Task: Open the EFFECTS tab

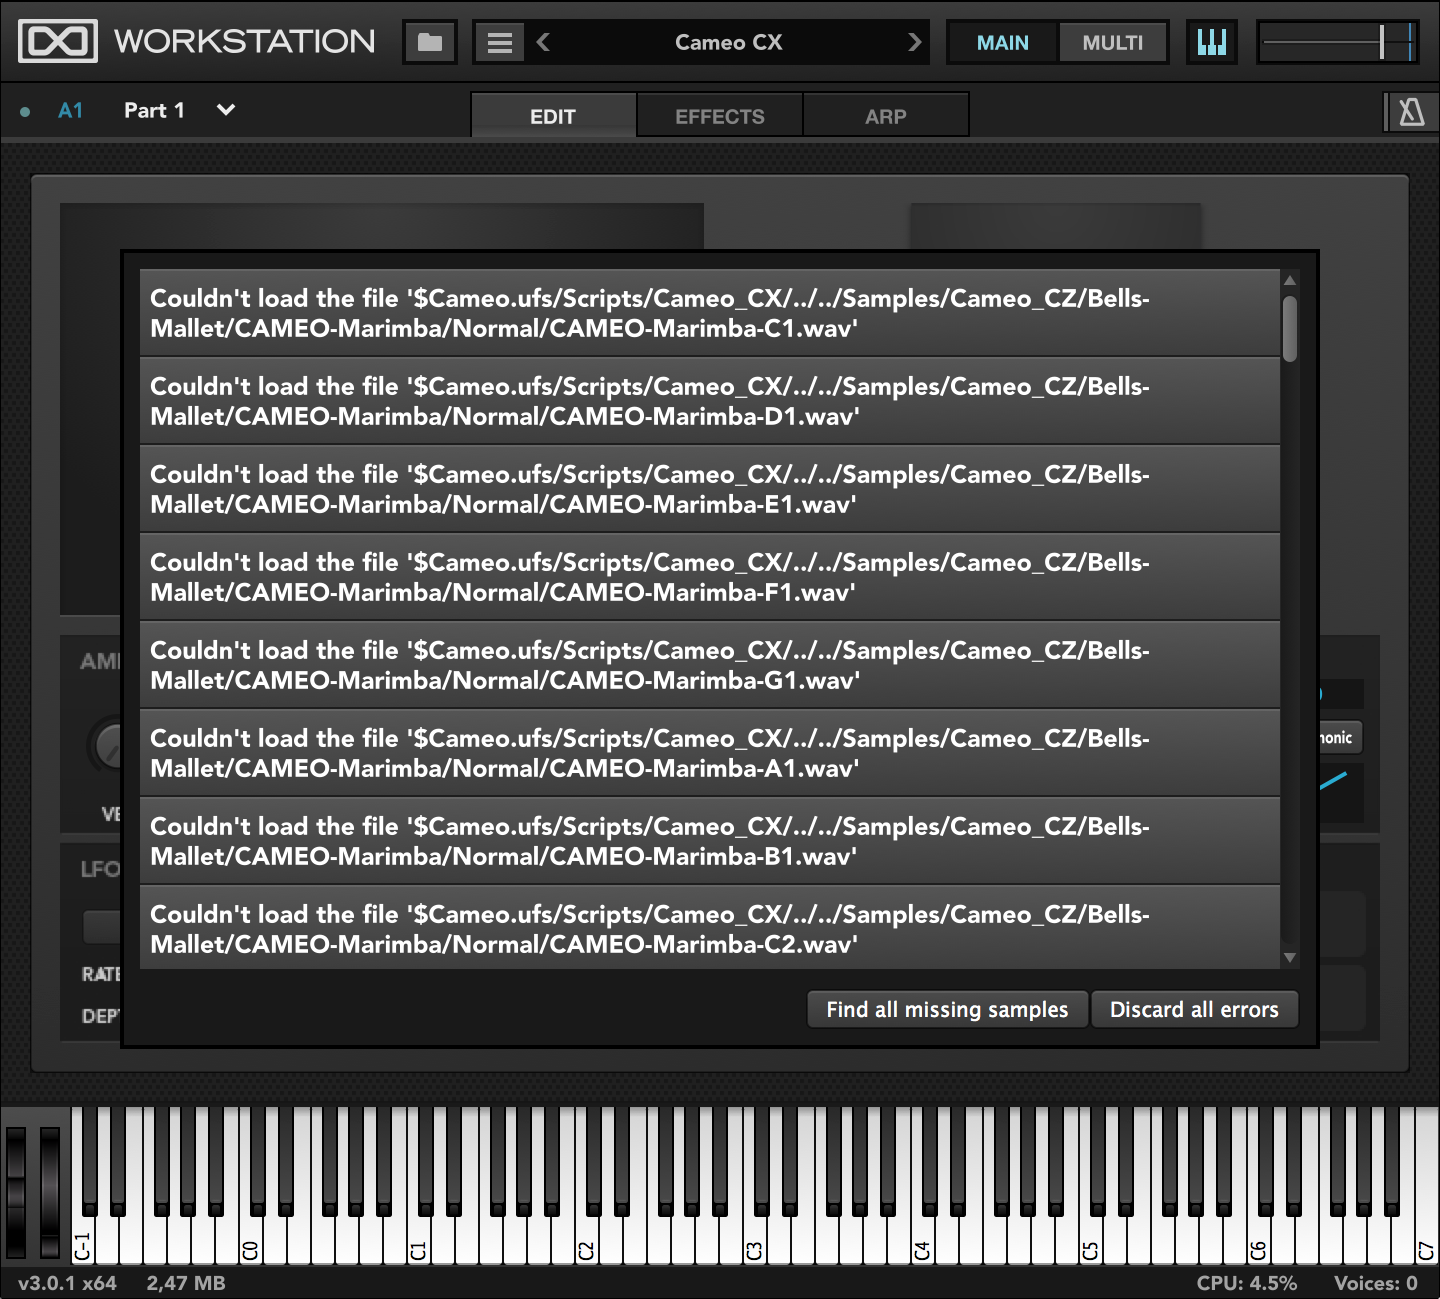Action: [x=720, y=116]
